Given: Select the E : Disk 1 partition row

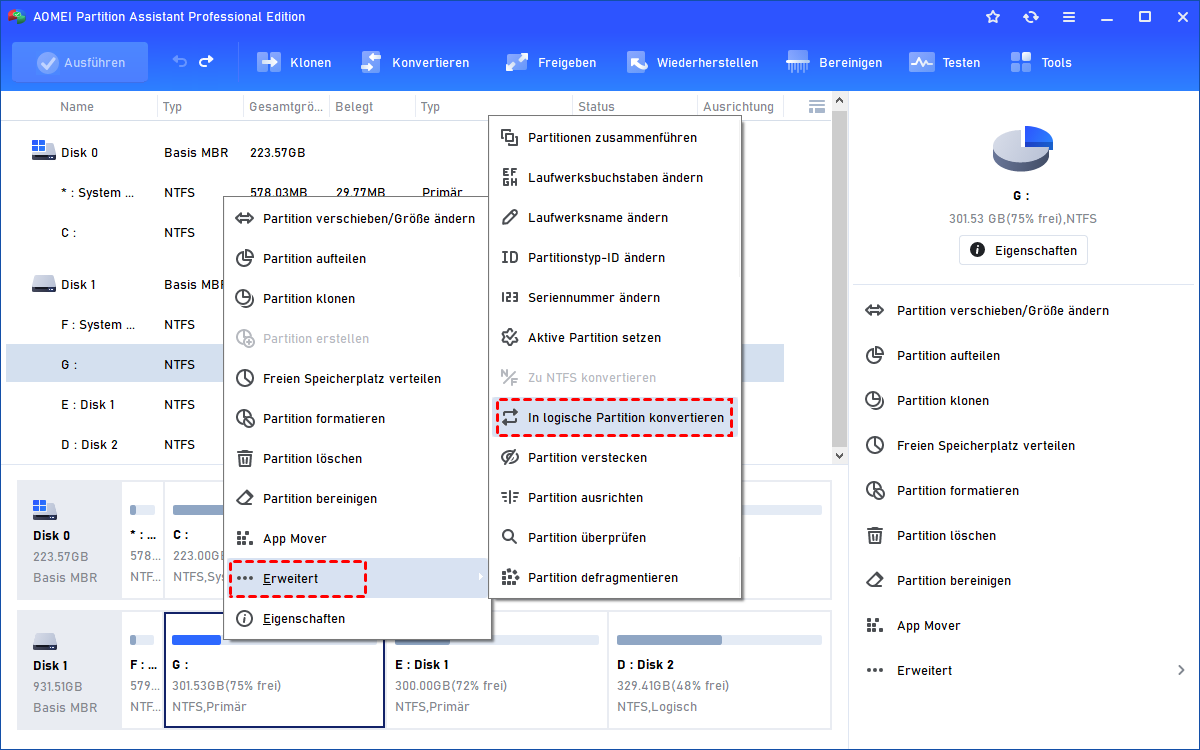Looking at the screenshot, I should point(115,405).
